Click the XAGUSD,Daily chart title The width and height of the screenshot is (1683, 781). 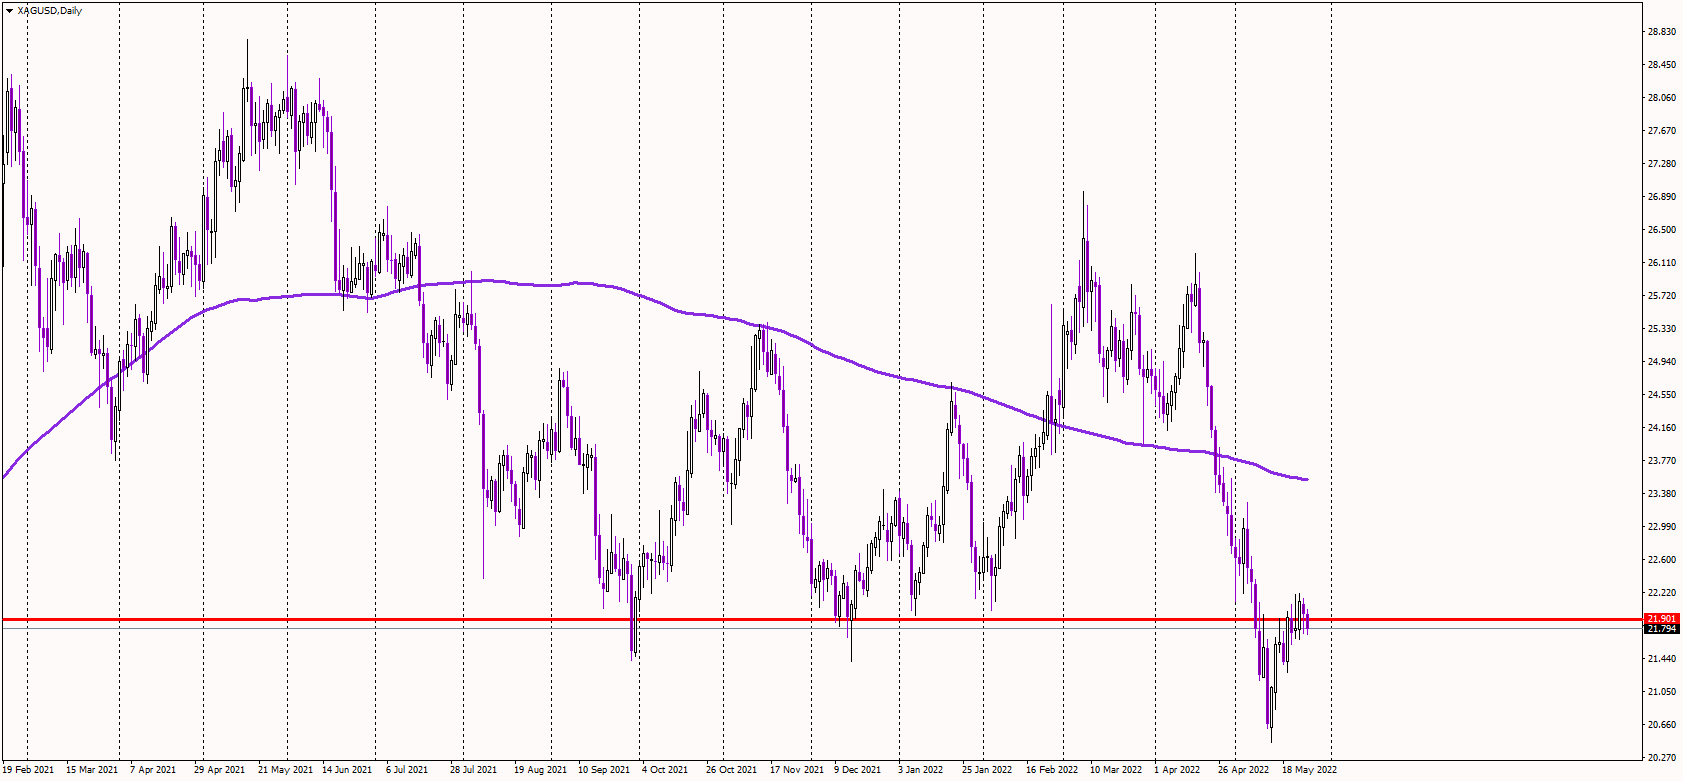click(50, 11)
